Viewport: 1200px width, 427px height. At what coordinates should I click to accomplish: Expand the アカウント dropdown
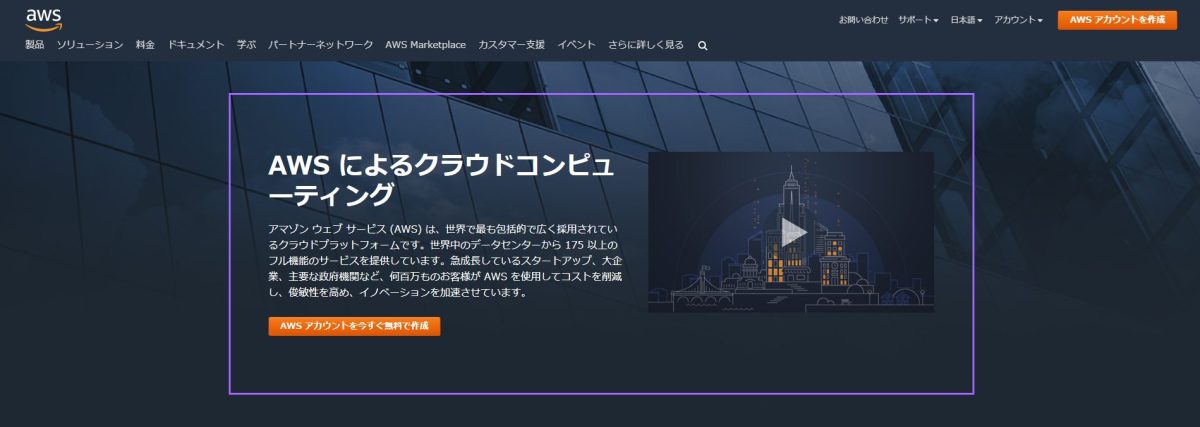click(1019, 20)
